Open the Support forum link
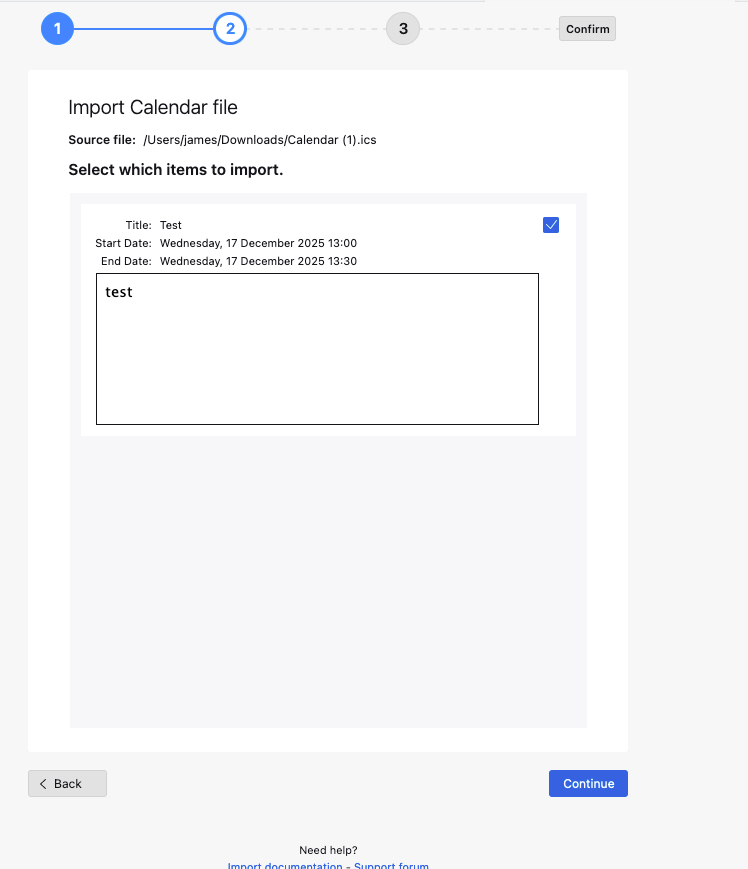748x869 pixels. coord(391,866)
